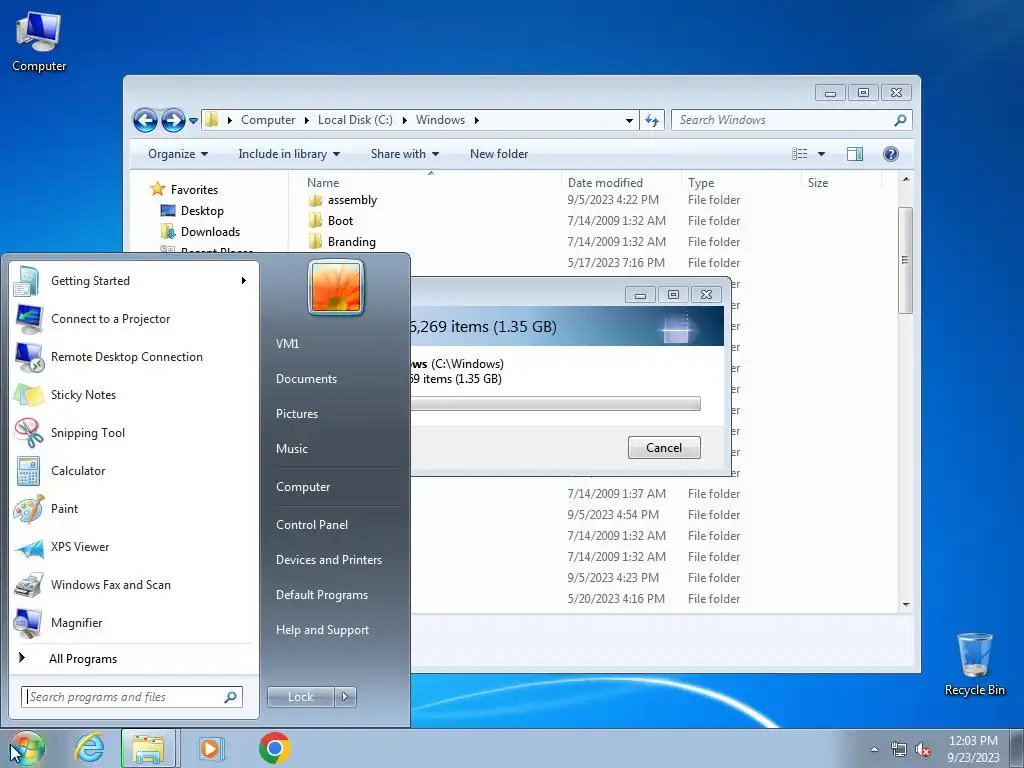Click Search programs and files box

click(x=132, y=697)
